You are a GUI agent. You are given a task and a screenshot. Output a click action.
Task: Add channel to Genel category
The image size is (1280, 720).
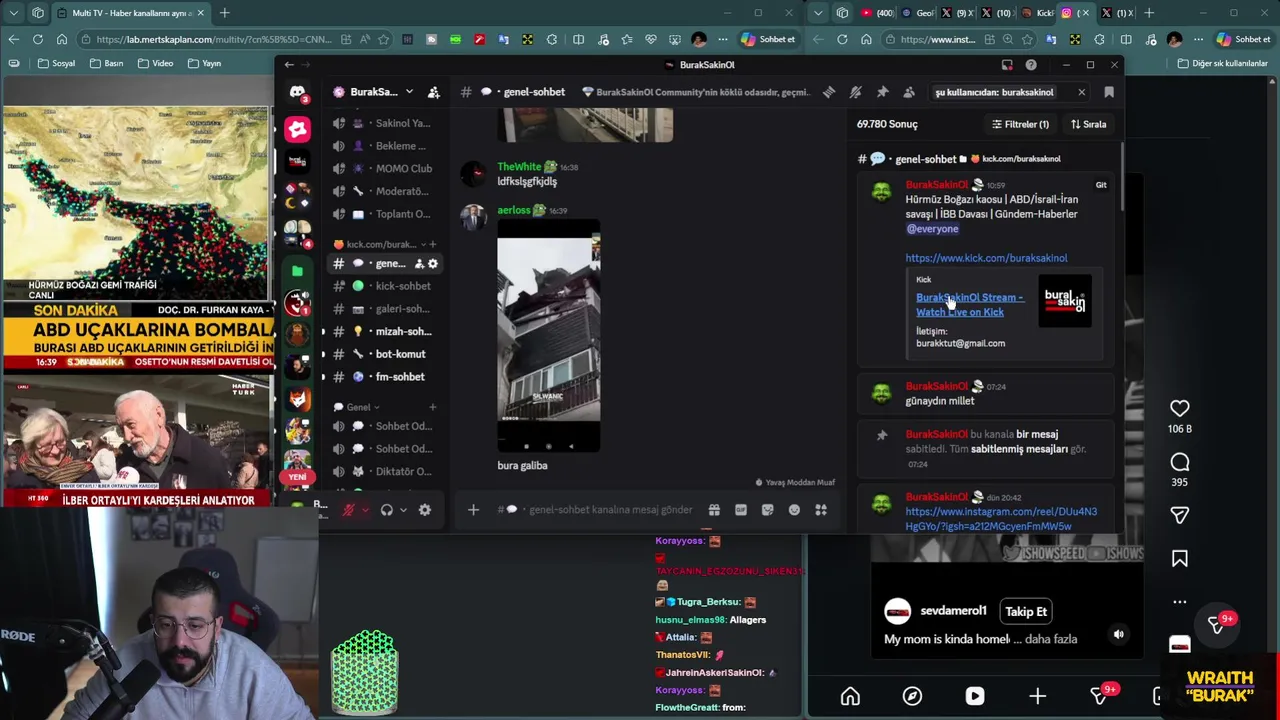tap(433, 407)
